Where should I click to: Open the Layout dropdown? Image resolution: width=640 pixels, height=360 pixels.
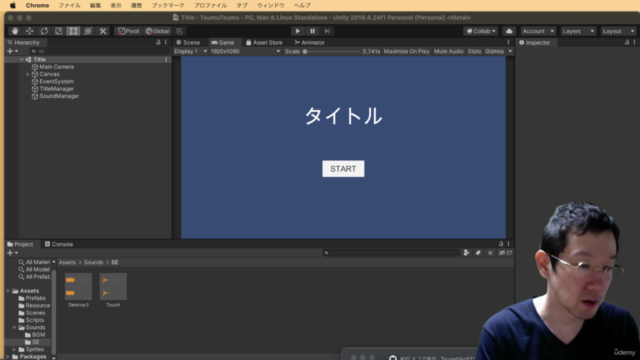618,31
